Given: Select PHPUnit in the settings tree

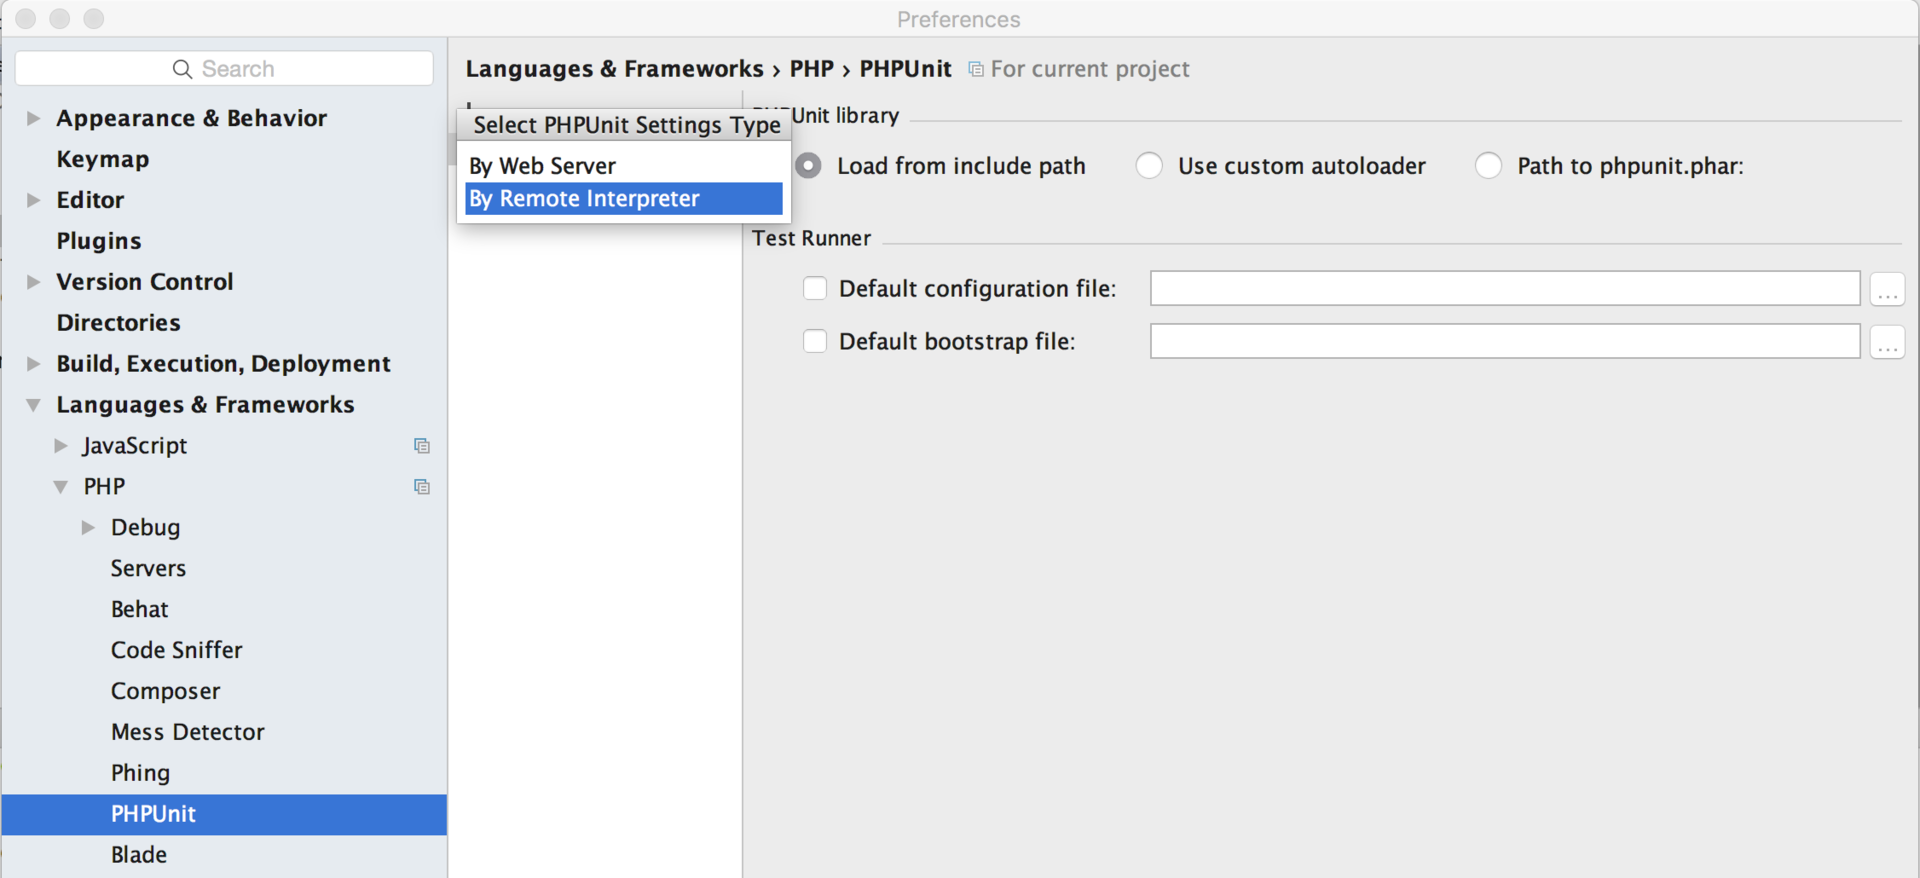Looking at the screenshot, I should point(224,814).
